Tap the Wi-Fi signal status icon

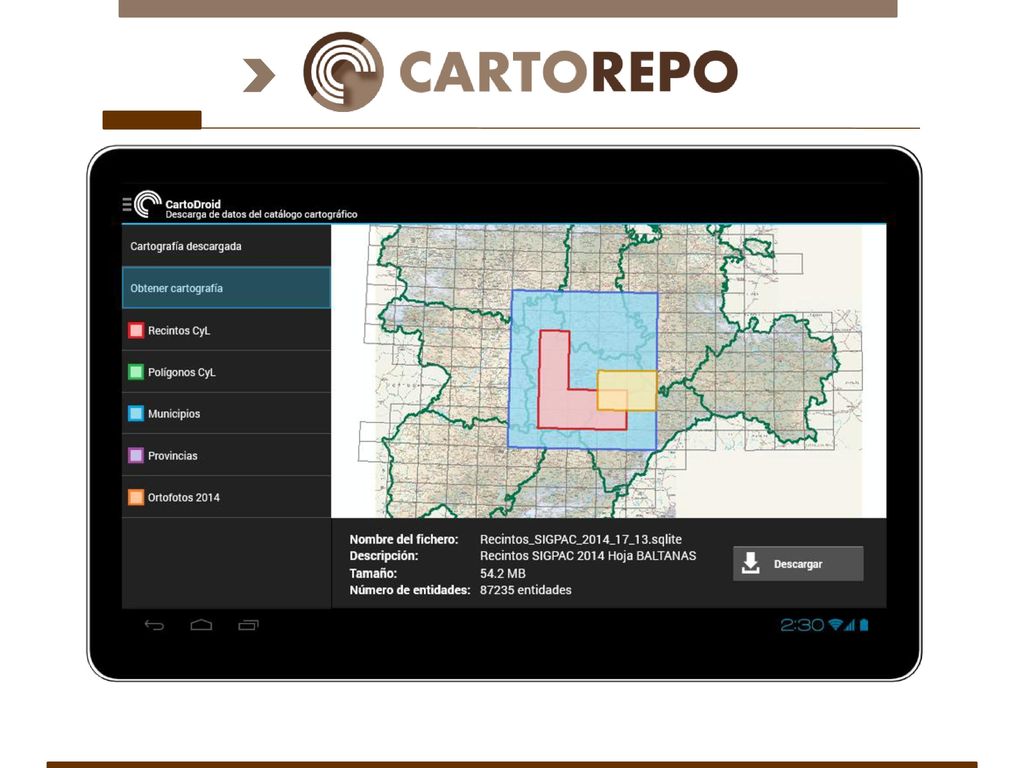(x=835, y=625)
